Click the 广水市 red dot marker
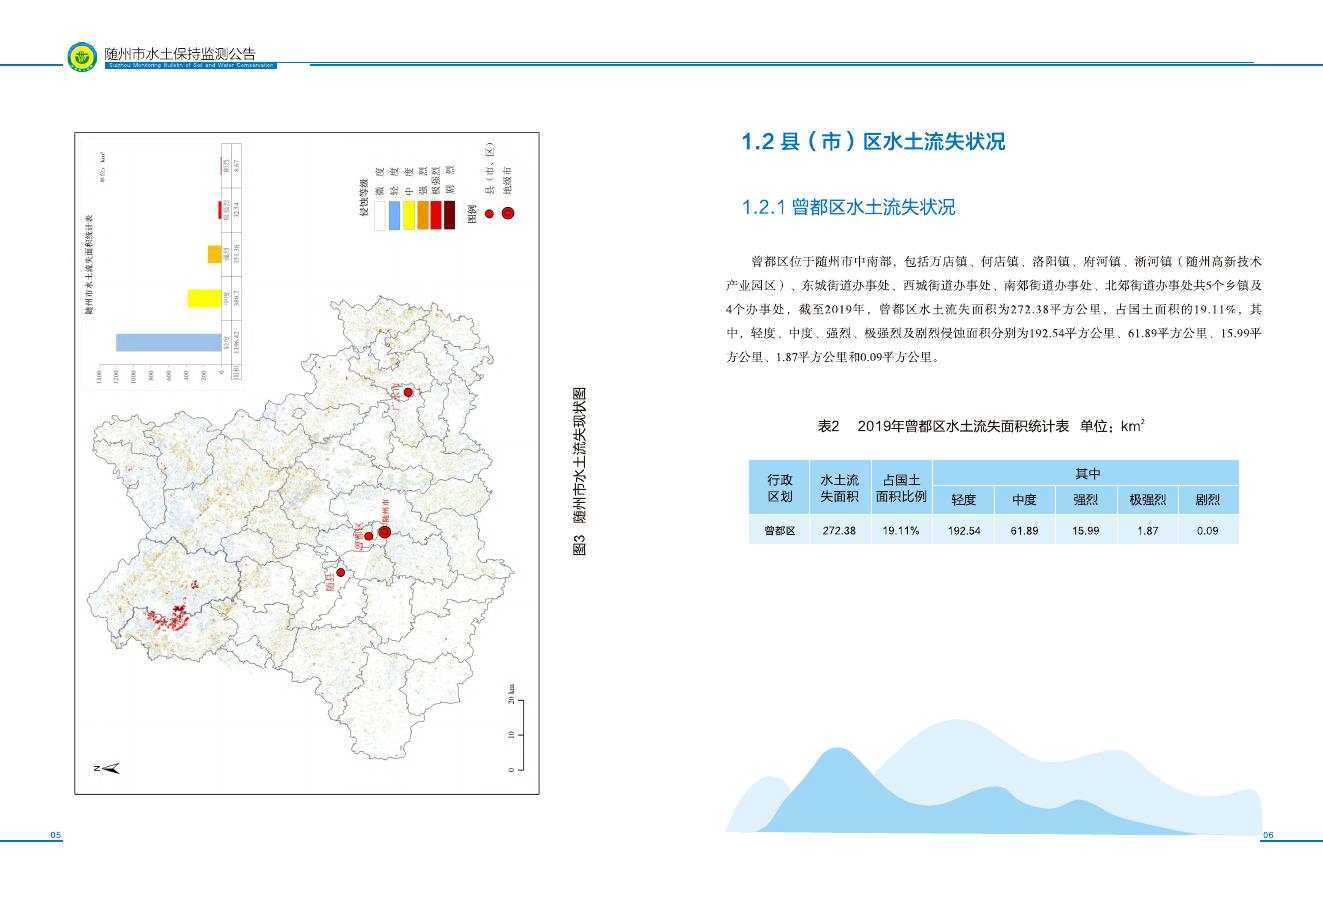Viewport: 1323px width, 898px height. coord(407,392)
